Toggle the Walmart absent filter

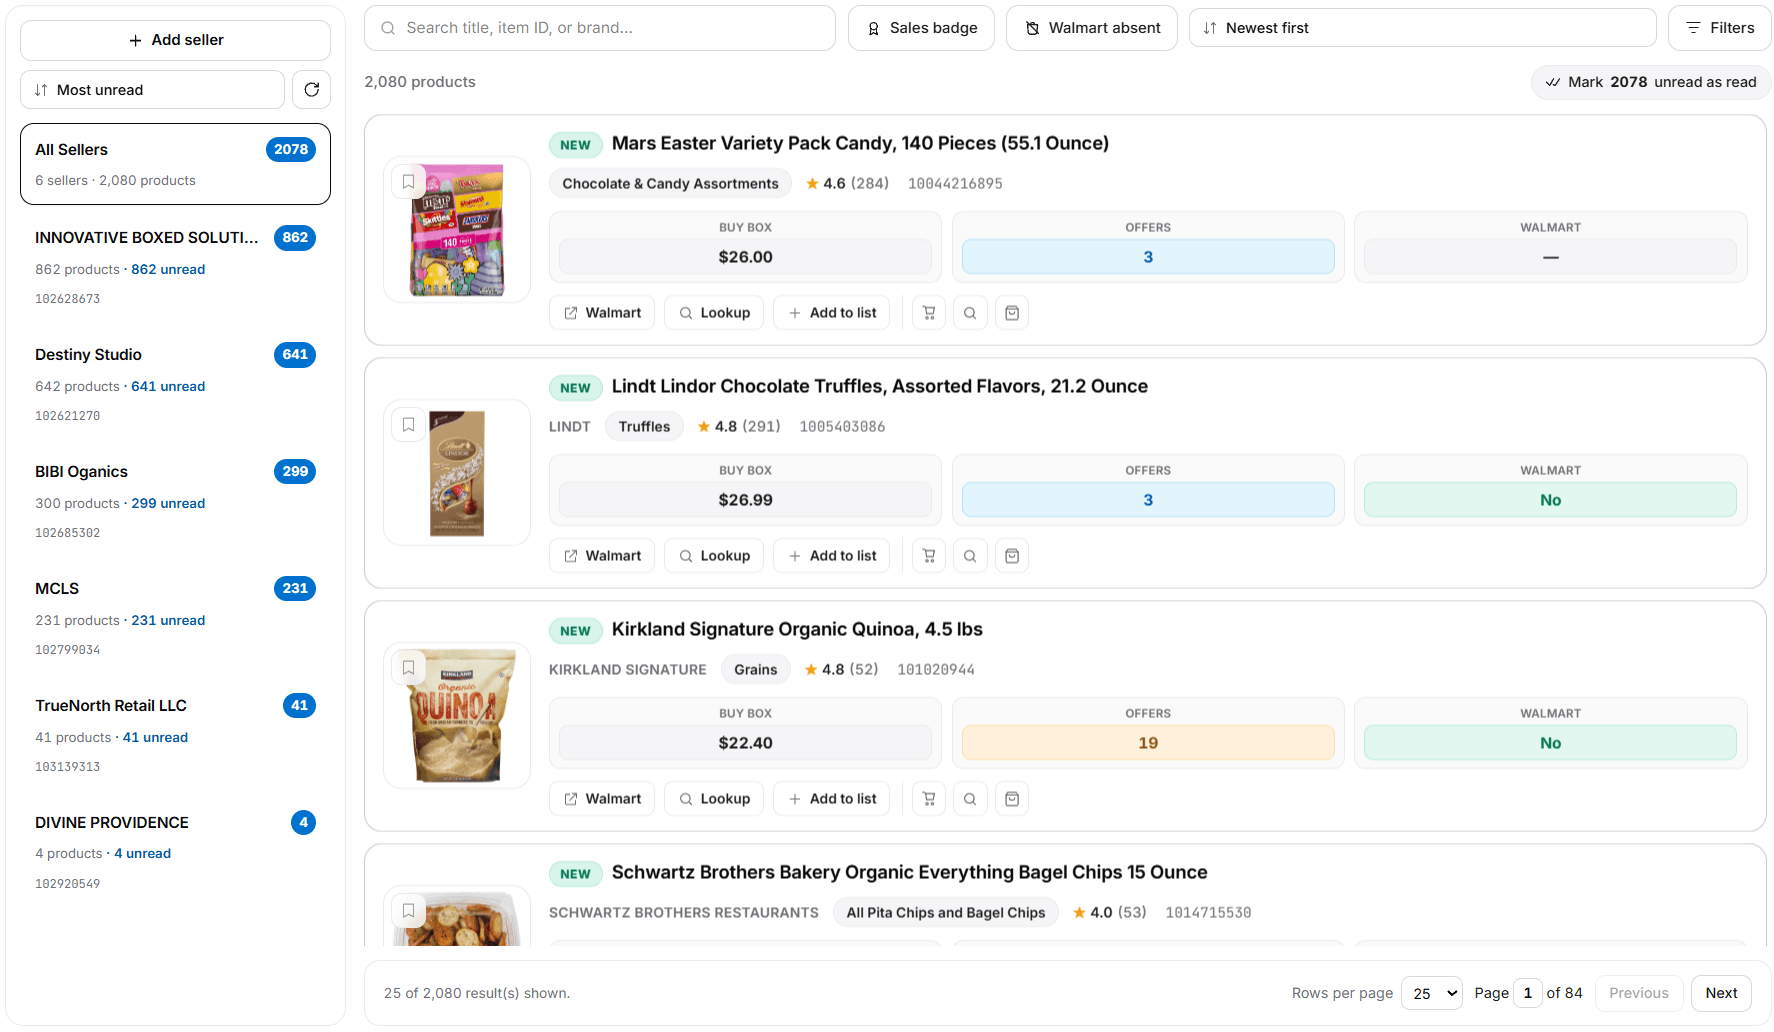point(1092,28)
